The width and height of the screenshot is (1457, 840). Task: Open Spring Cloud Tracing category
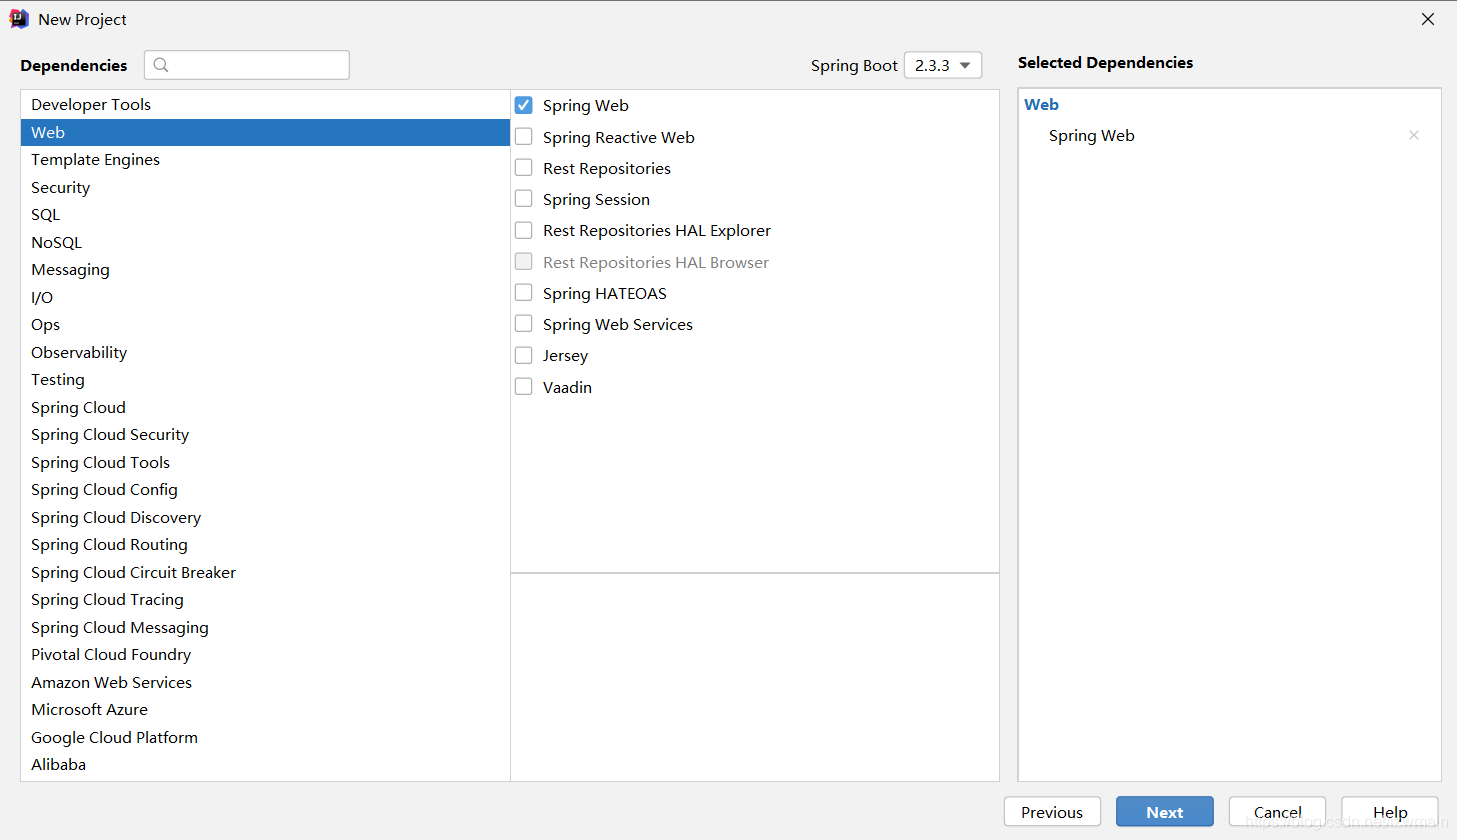[265, 599]
